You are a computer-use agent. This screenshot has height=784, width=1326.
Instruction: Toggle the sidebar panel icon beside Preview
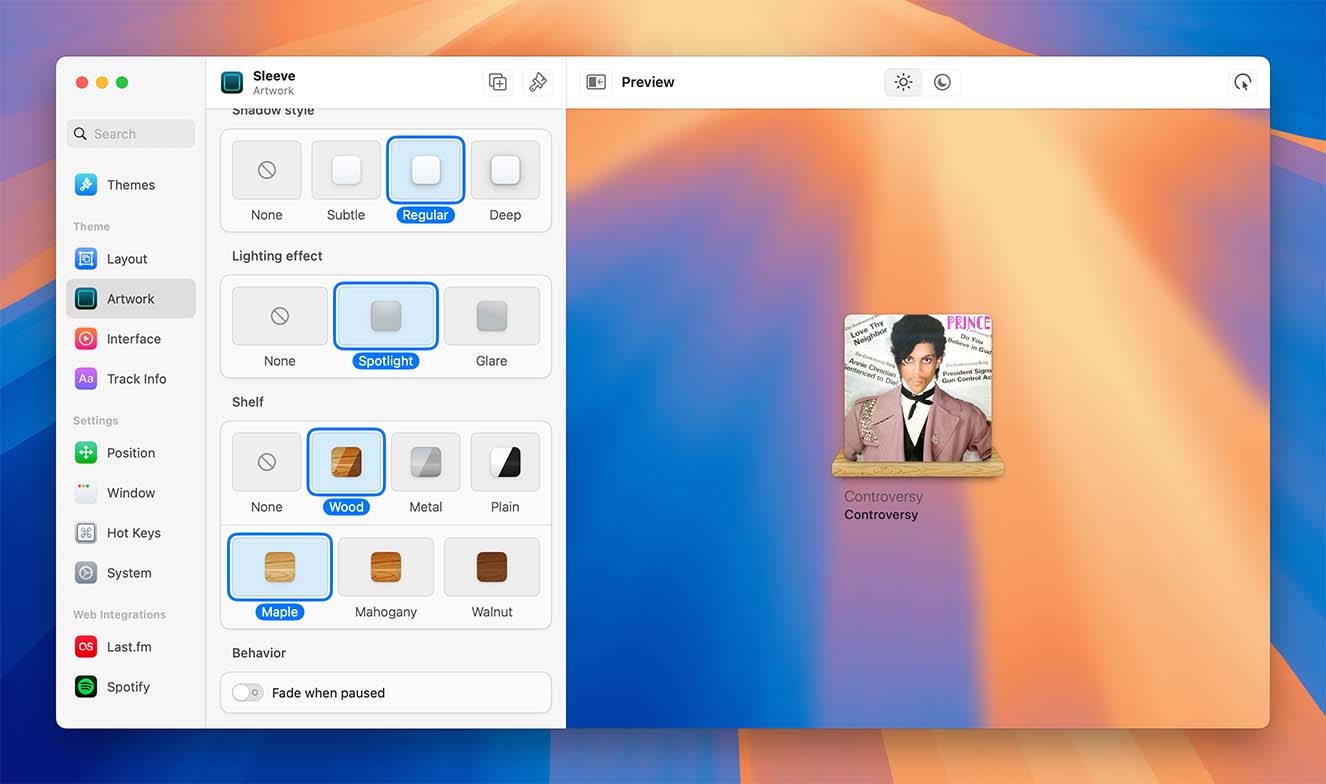pos(596,82)
